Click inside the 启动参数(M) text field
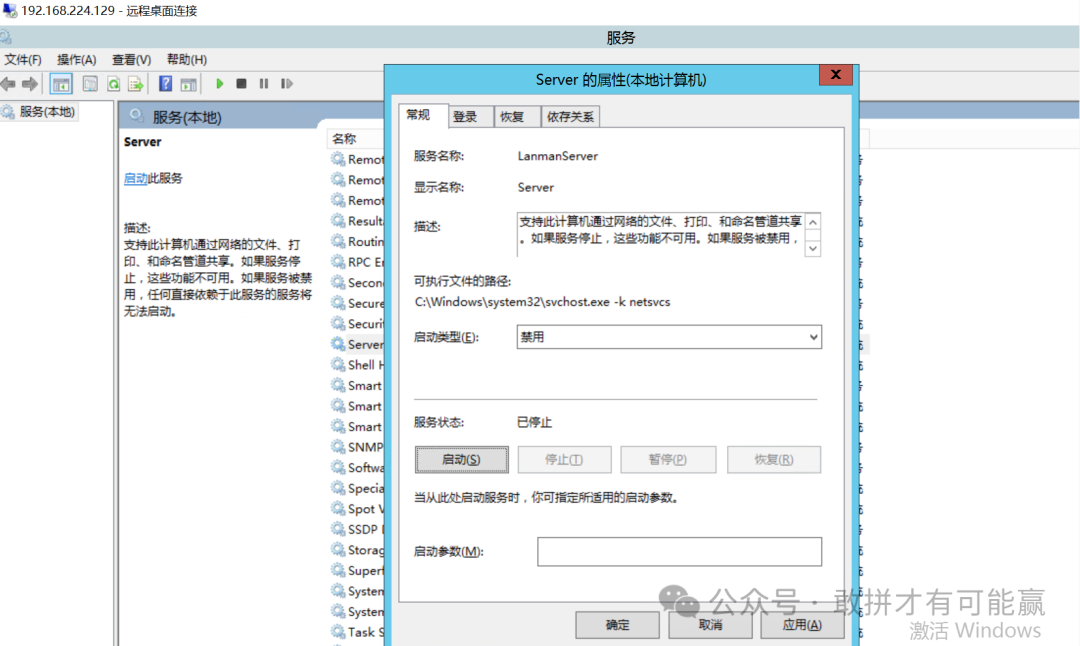Image resolution: width=1080 pixels, height=646 pixels. point(679,552)
